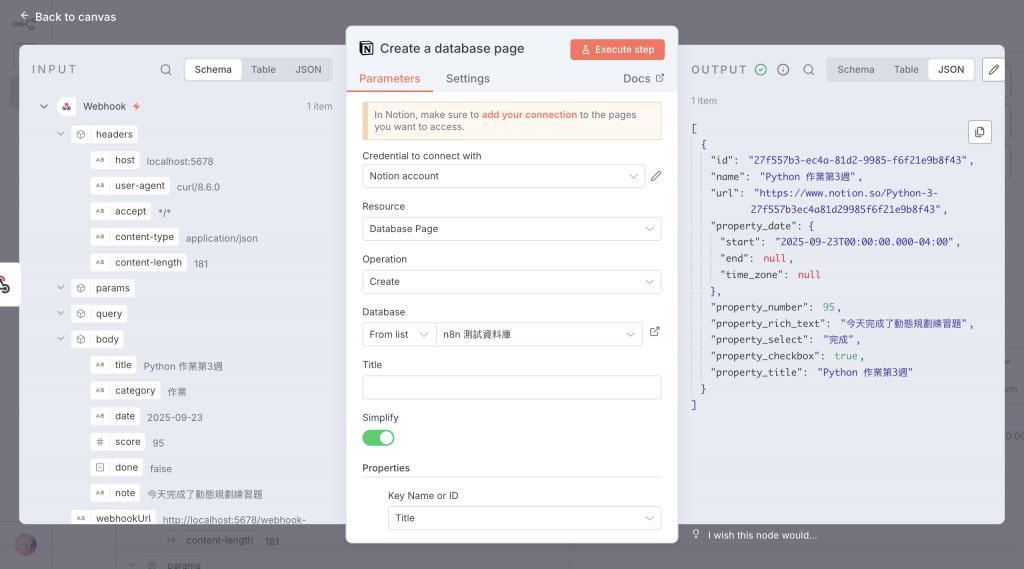
Task: Collapse the body group
Action: click(61, 339)
